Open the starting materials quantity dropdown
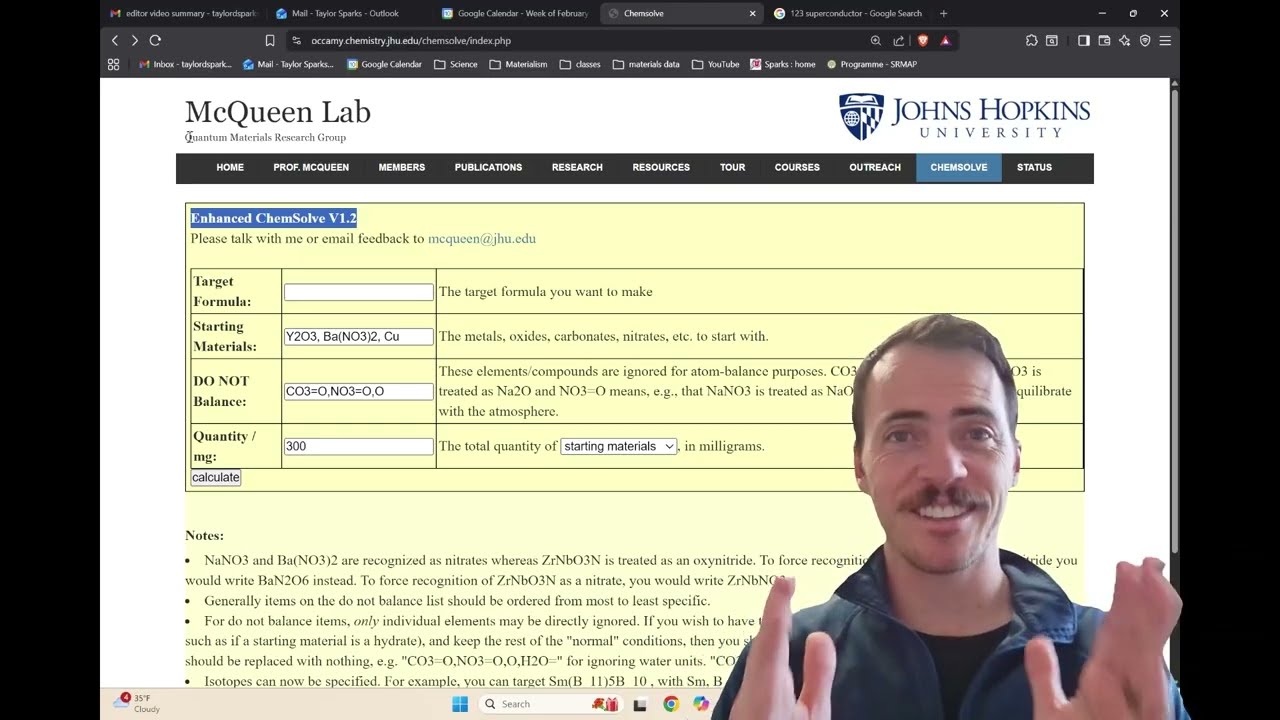1280x720 pixels. pyautogui.click(x=619, y=447)
